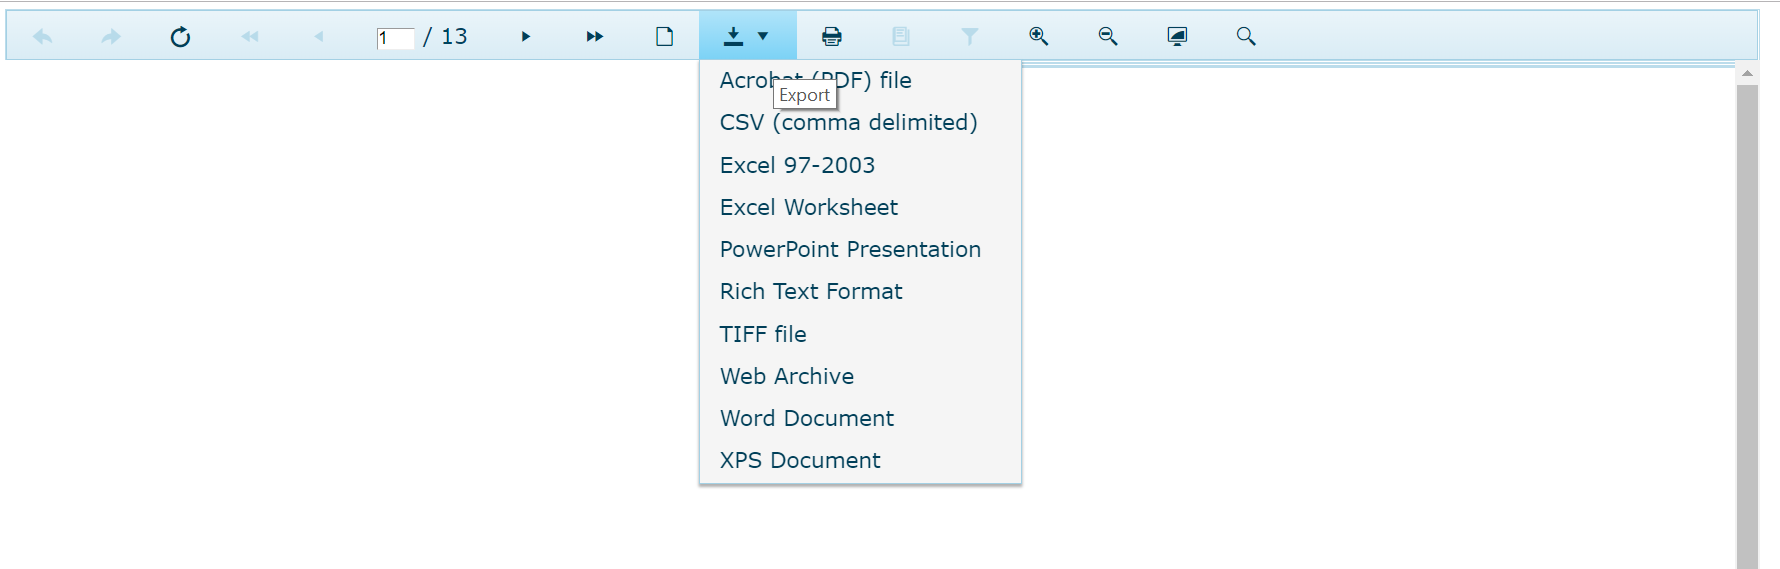
Task: Export to Word Document
Action: tap(807, 418)
